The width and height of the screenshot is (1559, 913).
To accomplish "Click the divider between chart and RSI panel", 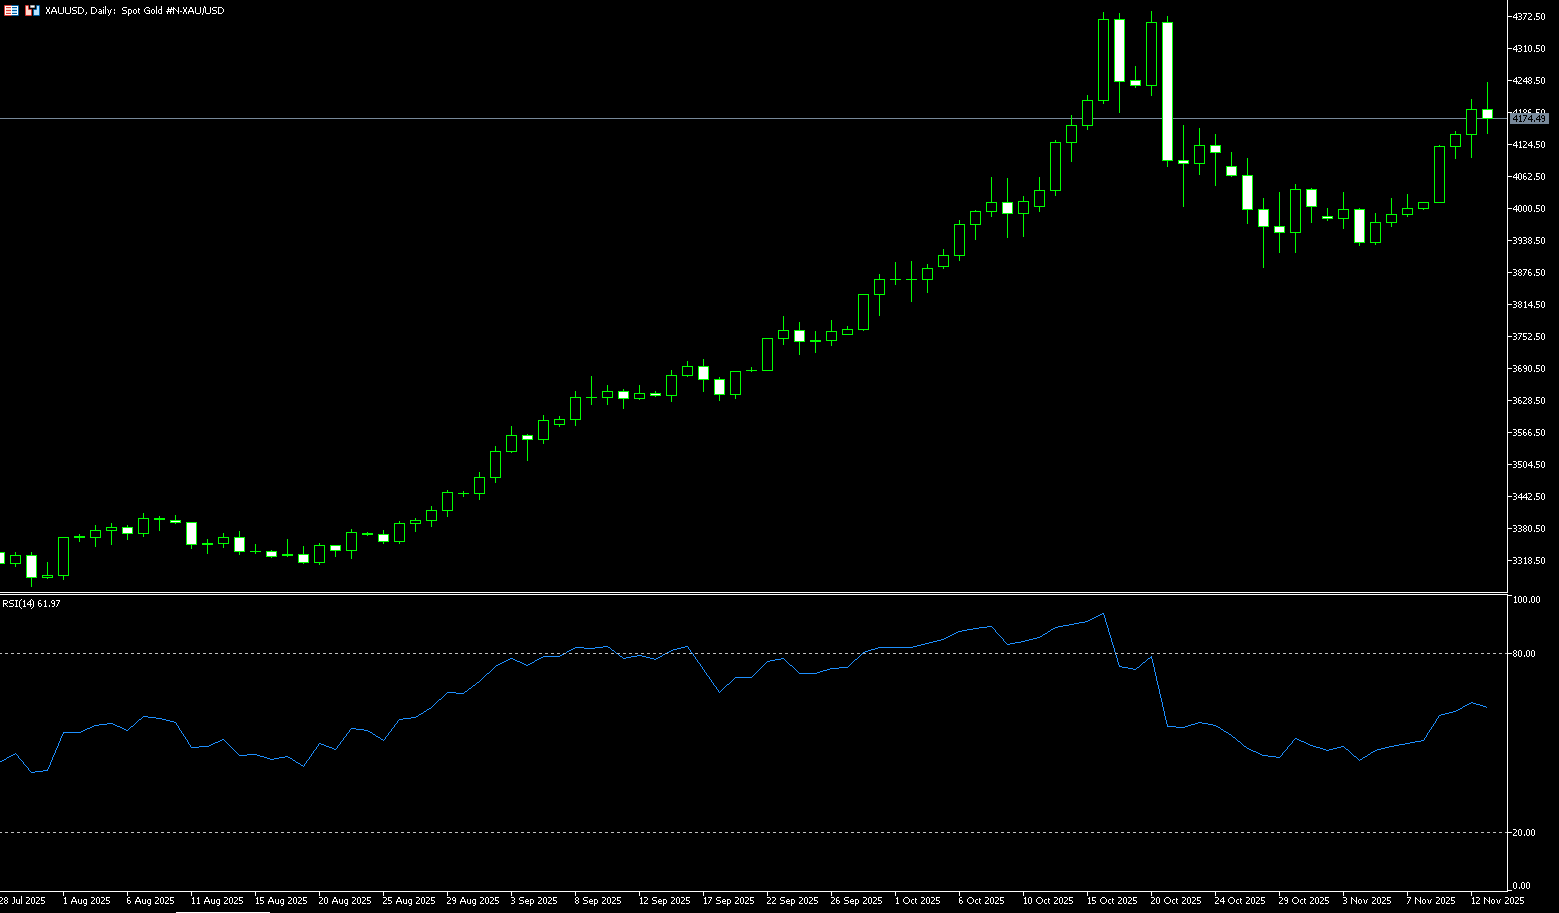I will (x=750, y=594).
